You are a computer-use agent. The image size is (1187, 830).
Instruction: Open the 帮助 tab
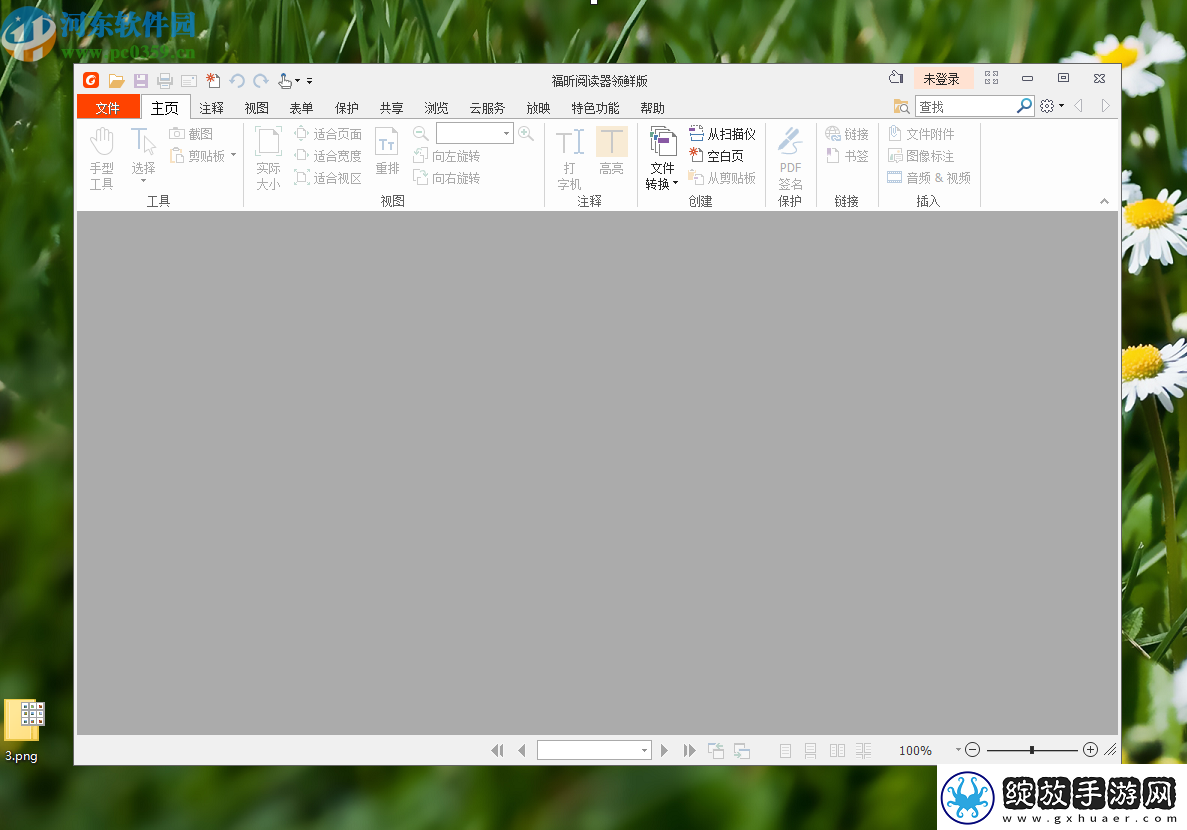(x=653, y=108)
